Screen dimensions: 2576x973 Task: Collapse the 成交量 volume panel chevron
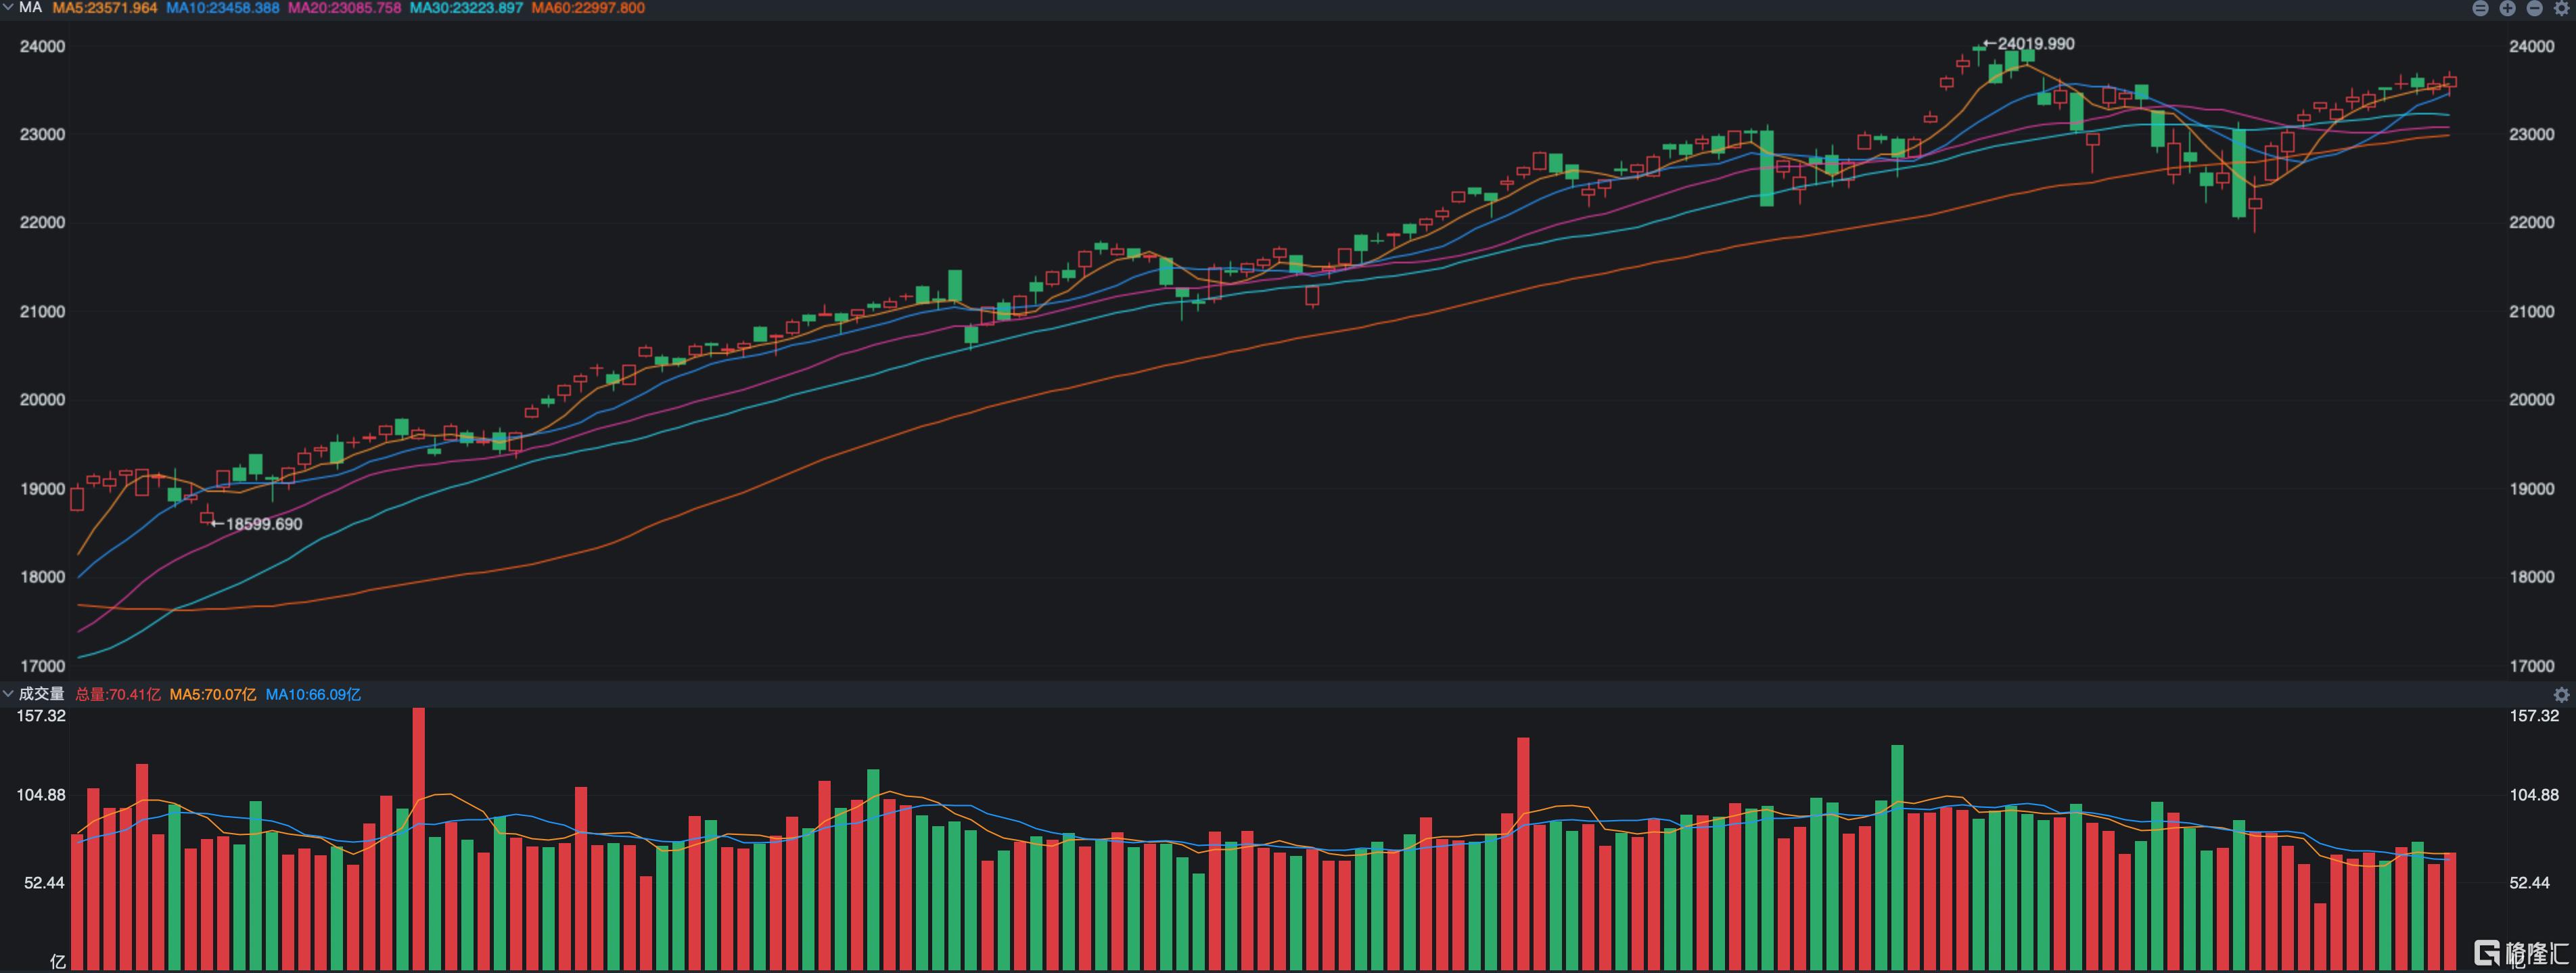(8, 694)
